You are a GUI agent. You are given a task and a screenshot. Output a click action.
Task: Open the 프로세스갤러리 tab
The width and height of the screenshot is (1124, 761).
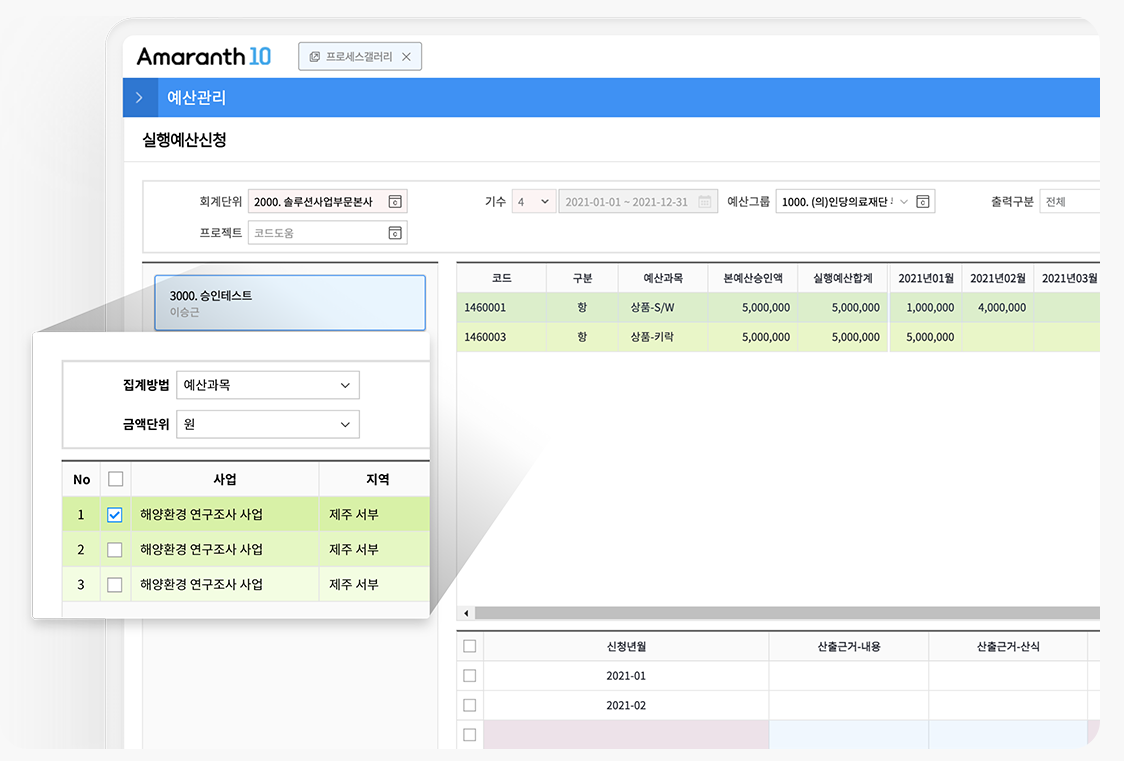(x=360, y=57)
